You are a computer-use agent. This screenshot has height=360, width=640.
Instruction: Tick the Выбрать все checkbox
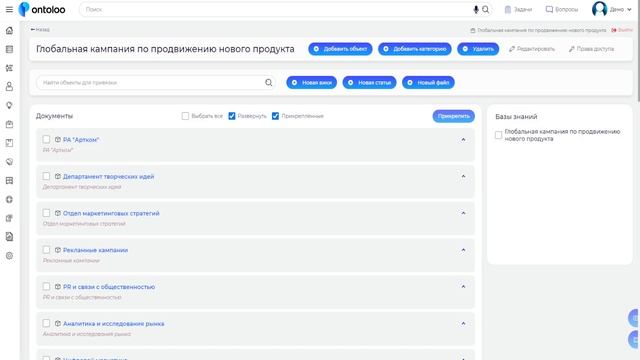click(x=185, y=116)
